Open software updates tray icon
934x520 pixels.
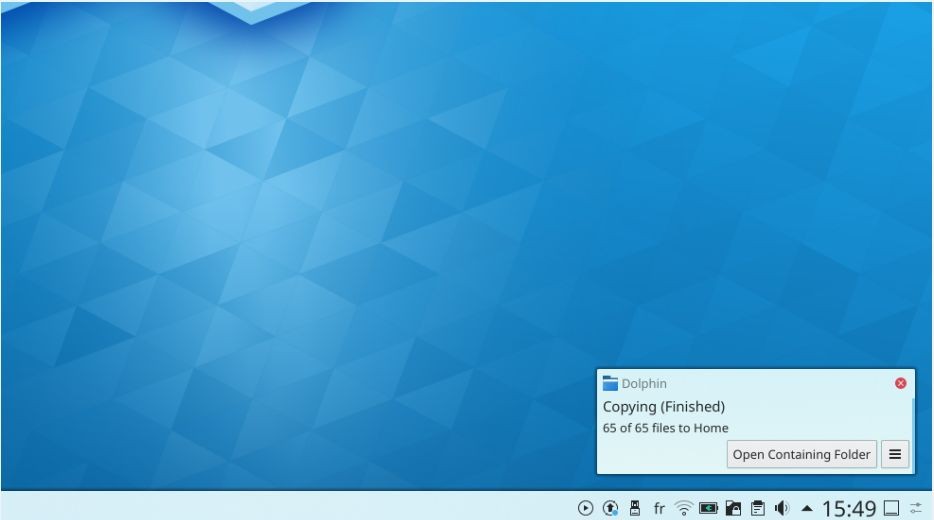coord(610,508)
